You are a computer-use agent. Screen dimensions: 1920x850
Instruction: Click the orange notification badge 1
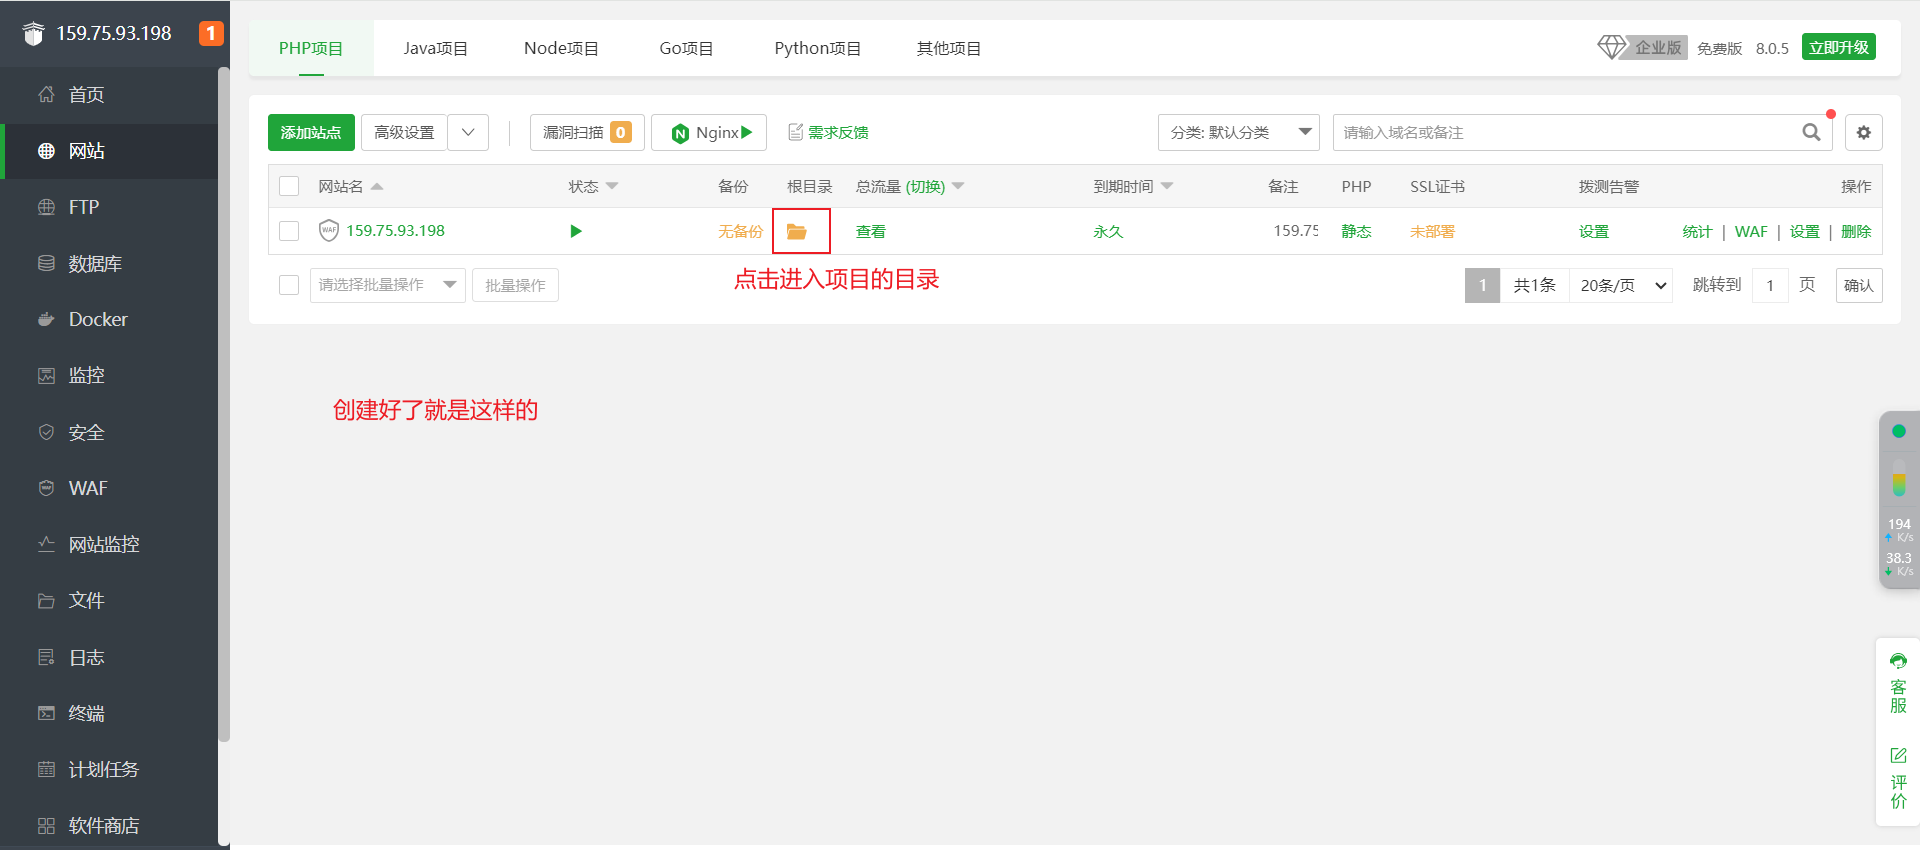210,33
